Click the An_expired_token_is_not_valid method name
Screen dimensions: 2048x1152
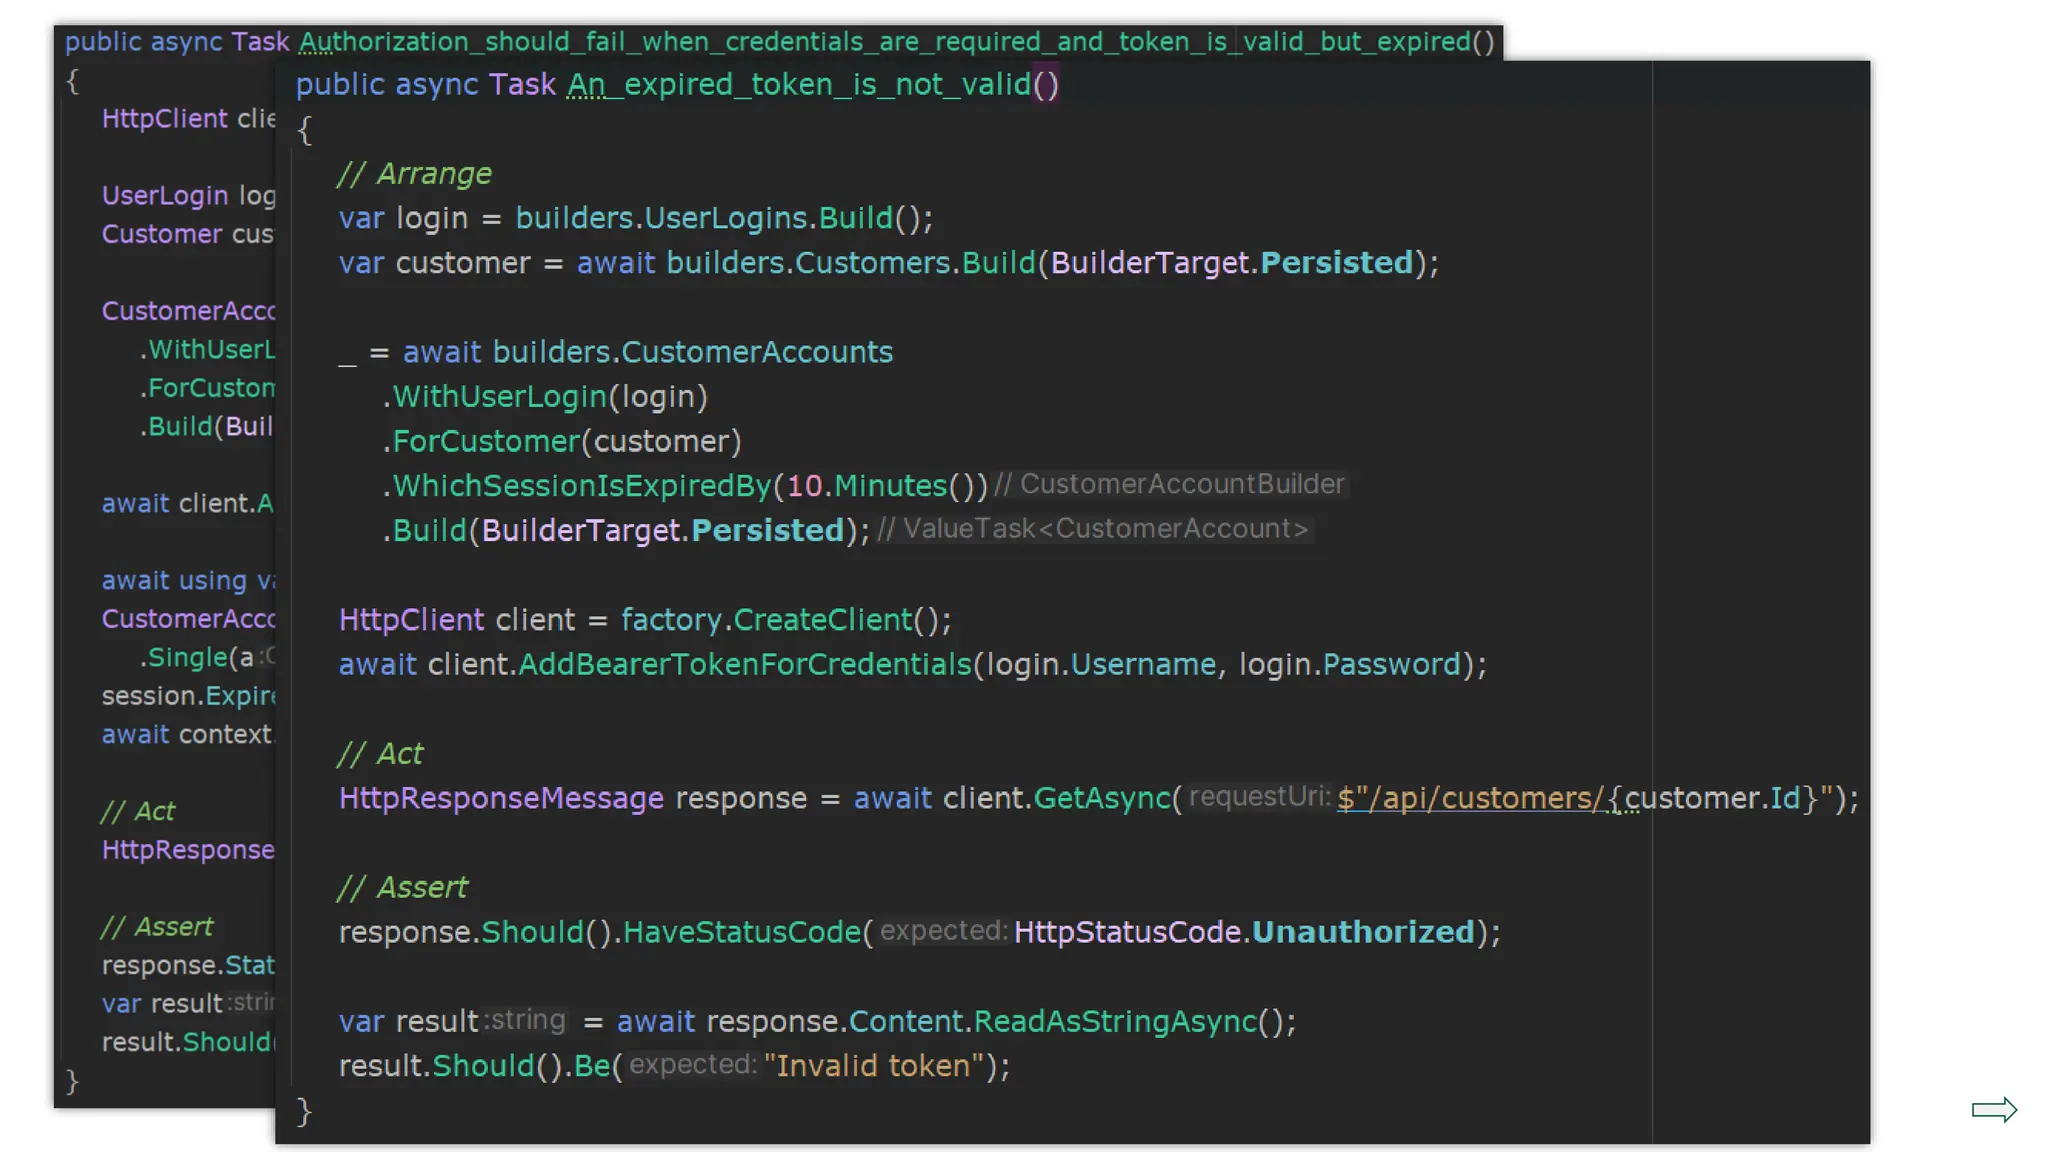click(799, 84)
